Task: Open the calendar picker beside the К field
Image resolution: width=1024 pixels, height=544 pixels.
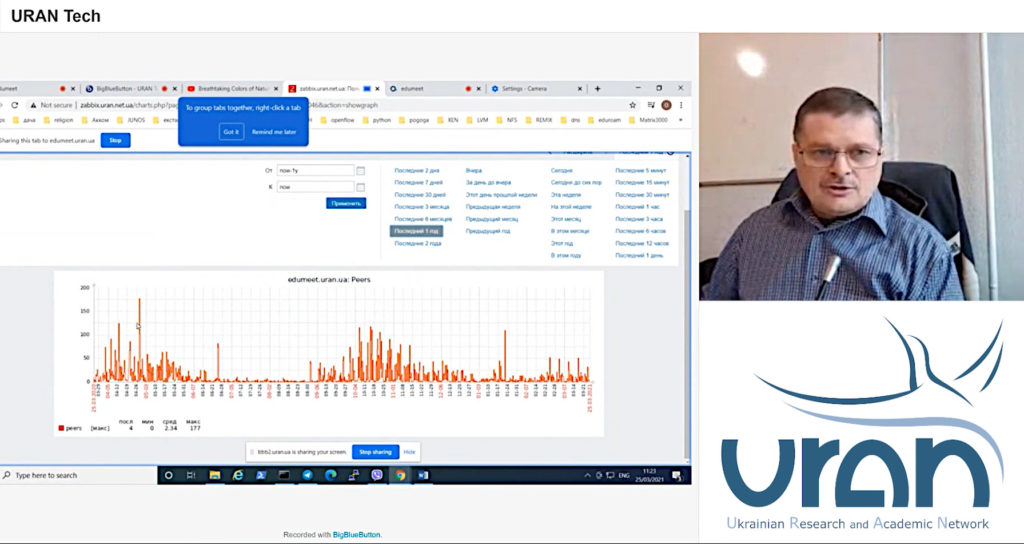Action: pyautogui.click(x=361, y=187)
